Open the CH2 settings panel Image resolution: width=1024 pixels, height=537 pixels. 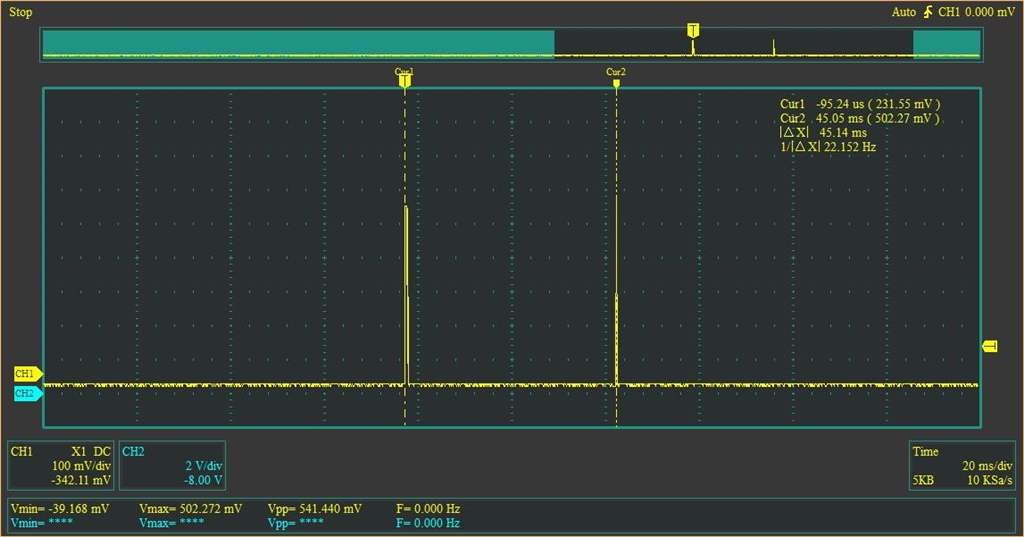click(172, 465)
